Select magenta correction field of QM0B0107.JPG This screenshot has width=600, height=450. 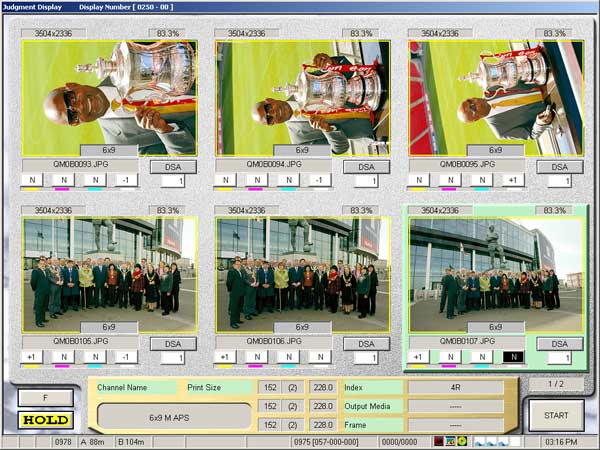pos(450,357)
